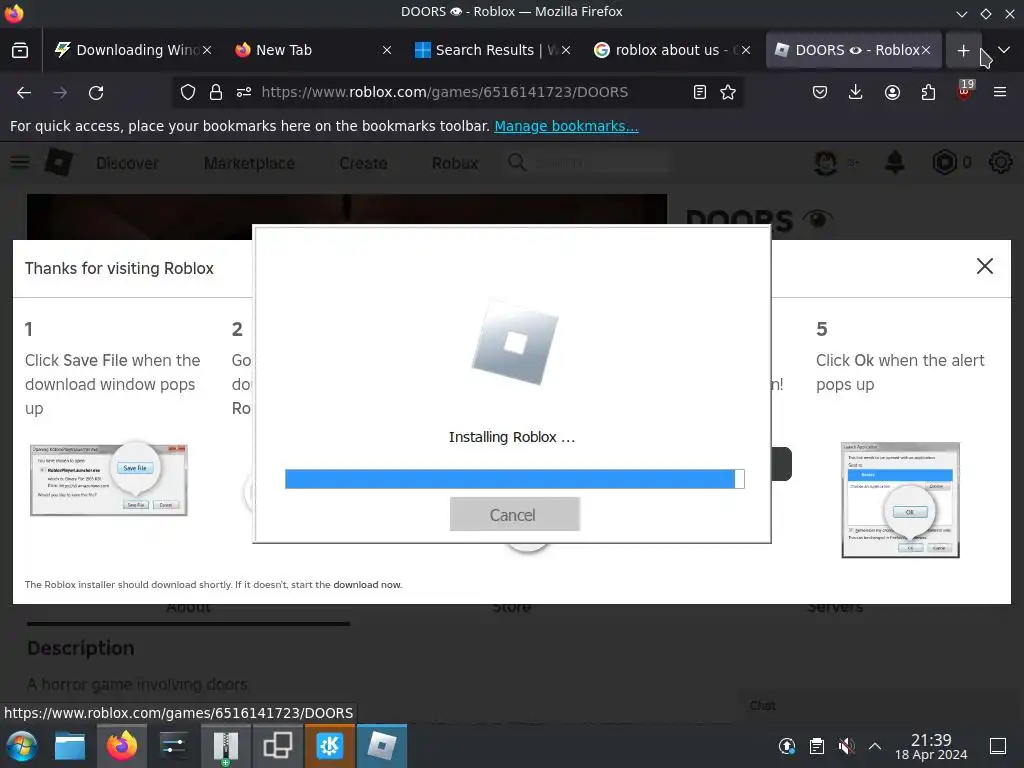Save page to Pocket
This screenshot has width=1024, height=768.
click(820, 93)
